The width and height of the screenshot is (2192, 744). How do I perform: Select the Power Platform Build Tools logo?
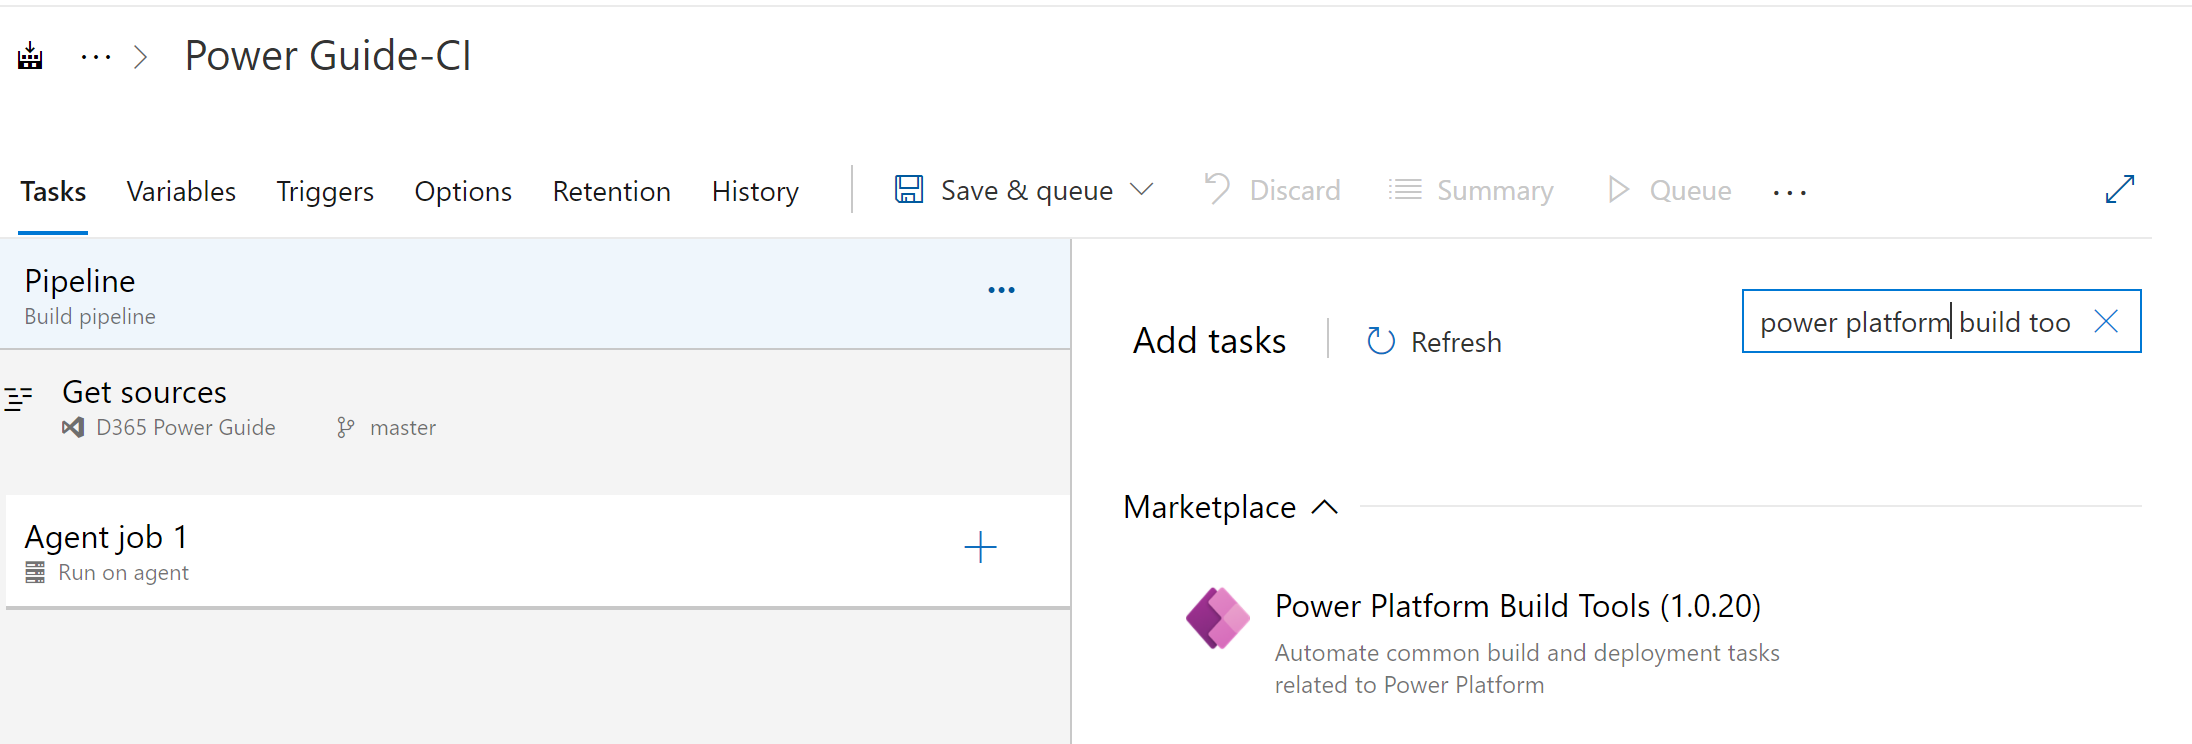coord(1217,619)
